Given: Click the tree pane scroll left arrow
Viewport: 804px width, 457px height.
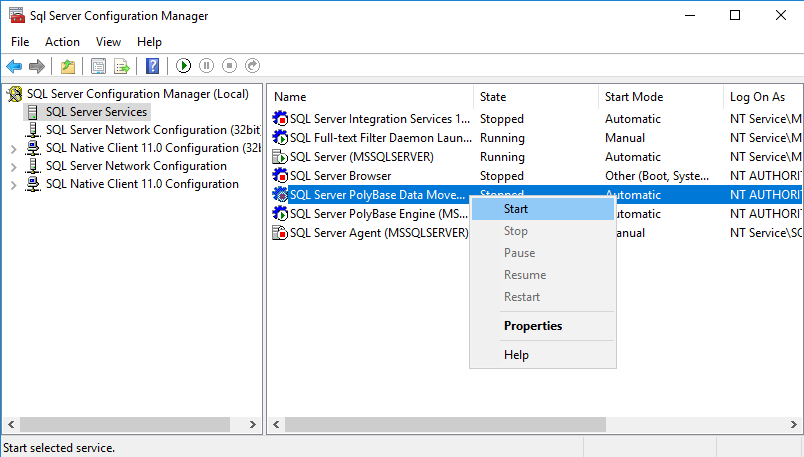Looking at the screenshot, I should click(11, 424).
